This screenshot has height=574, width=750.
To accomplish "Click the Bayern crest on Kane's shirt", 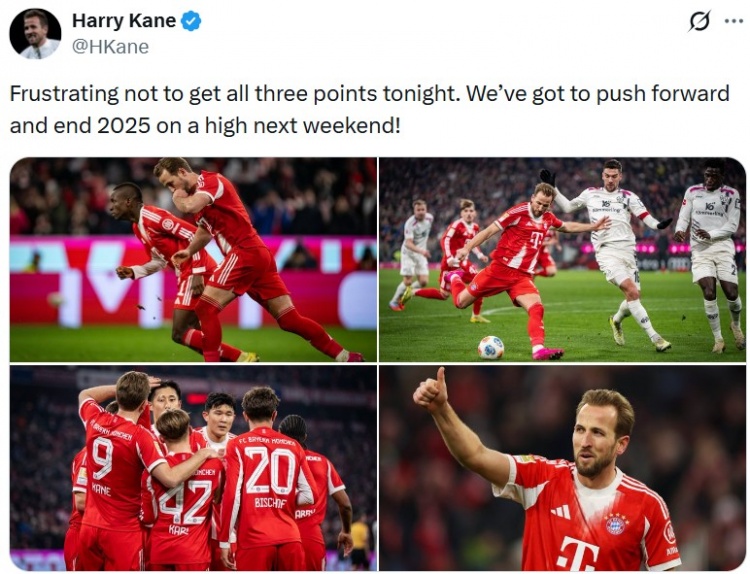I will tap(615, 525).
